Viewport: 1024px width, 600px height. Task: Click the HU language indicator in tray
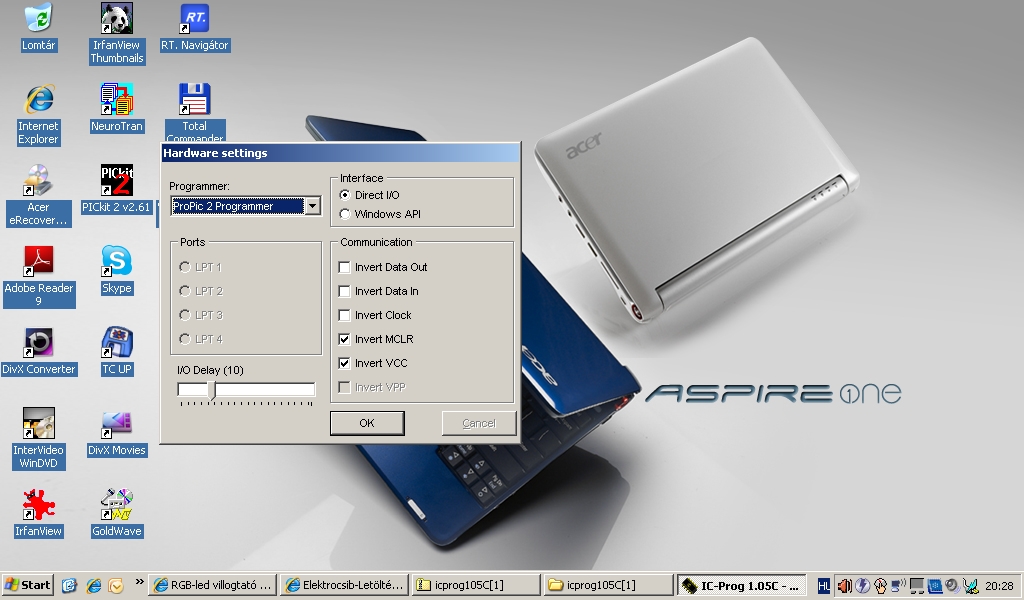pos(824,586)
